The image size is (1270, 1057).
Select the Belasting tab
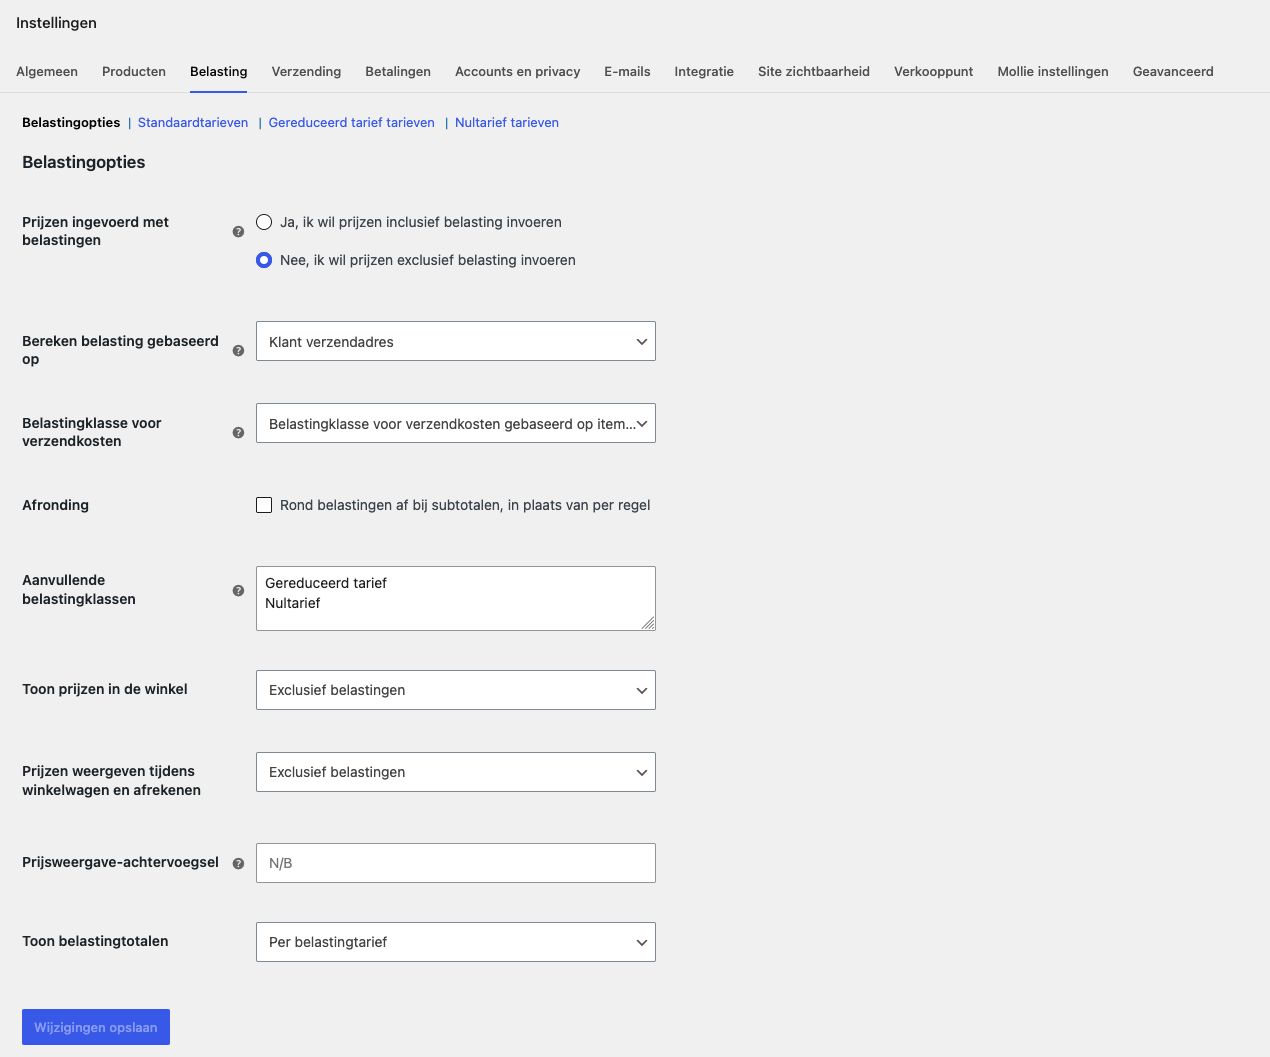pos(219,71)
